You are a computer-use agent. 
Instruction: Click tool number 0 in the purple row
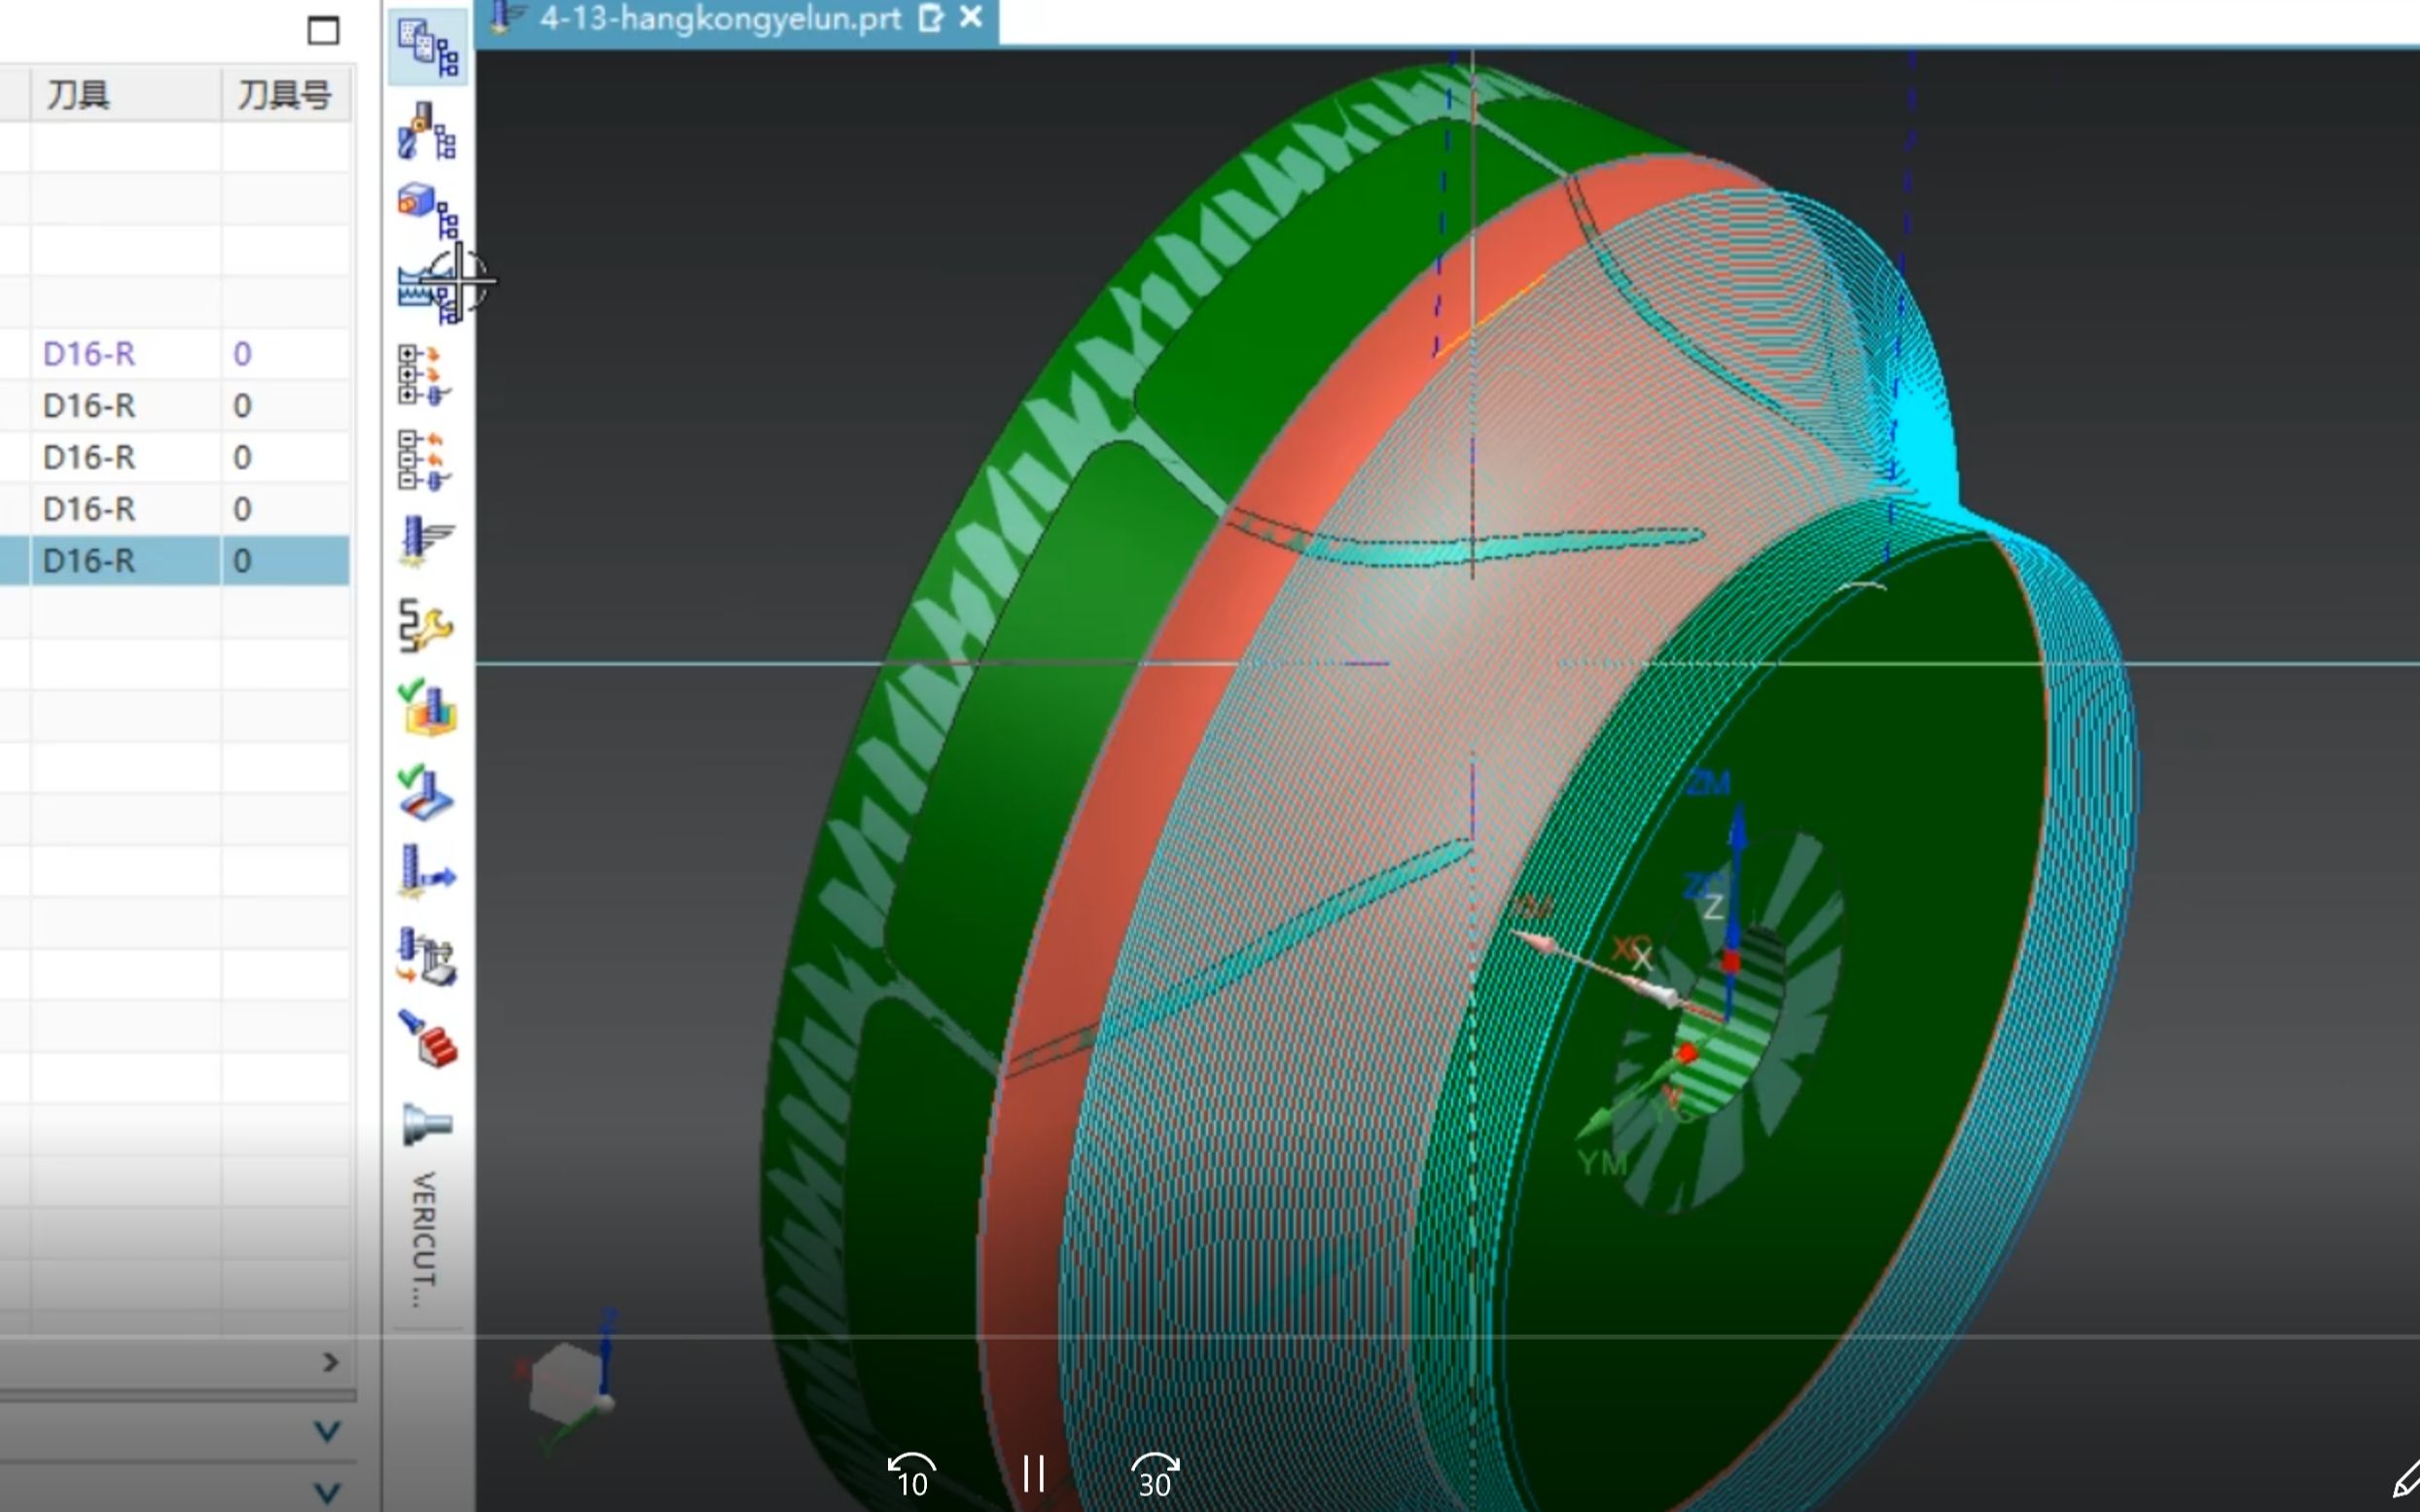point(242,354)
